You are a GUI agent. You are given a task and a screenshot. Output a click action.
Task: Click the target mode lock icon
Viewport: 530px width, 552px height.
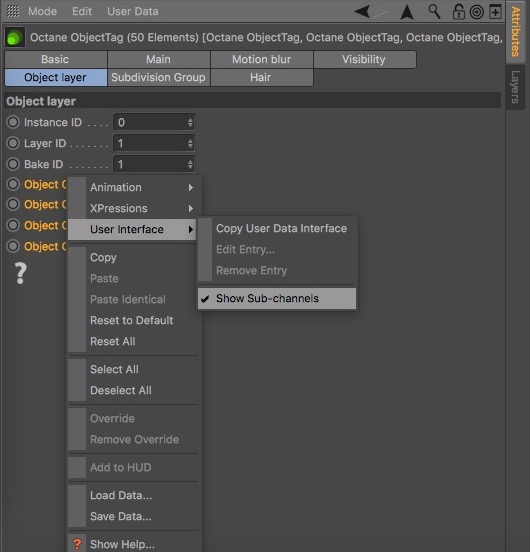tap(477, 12)
